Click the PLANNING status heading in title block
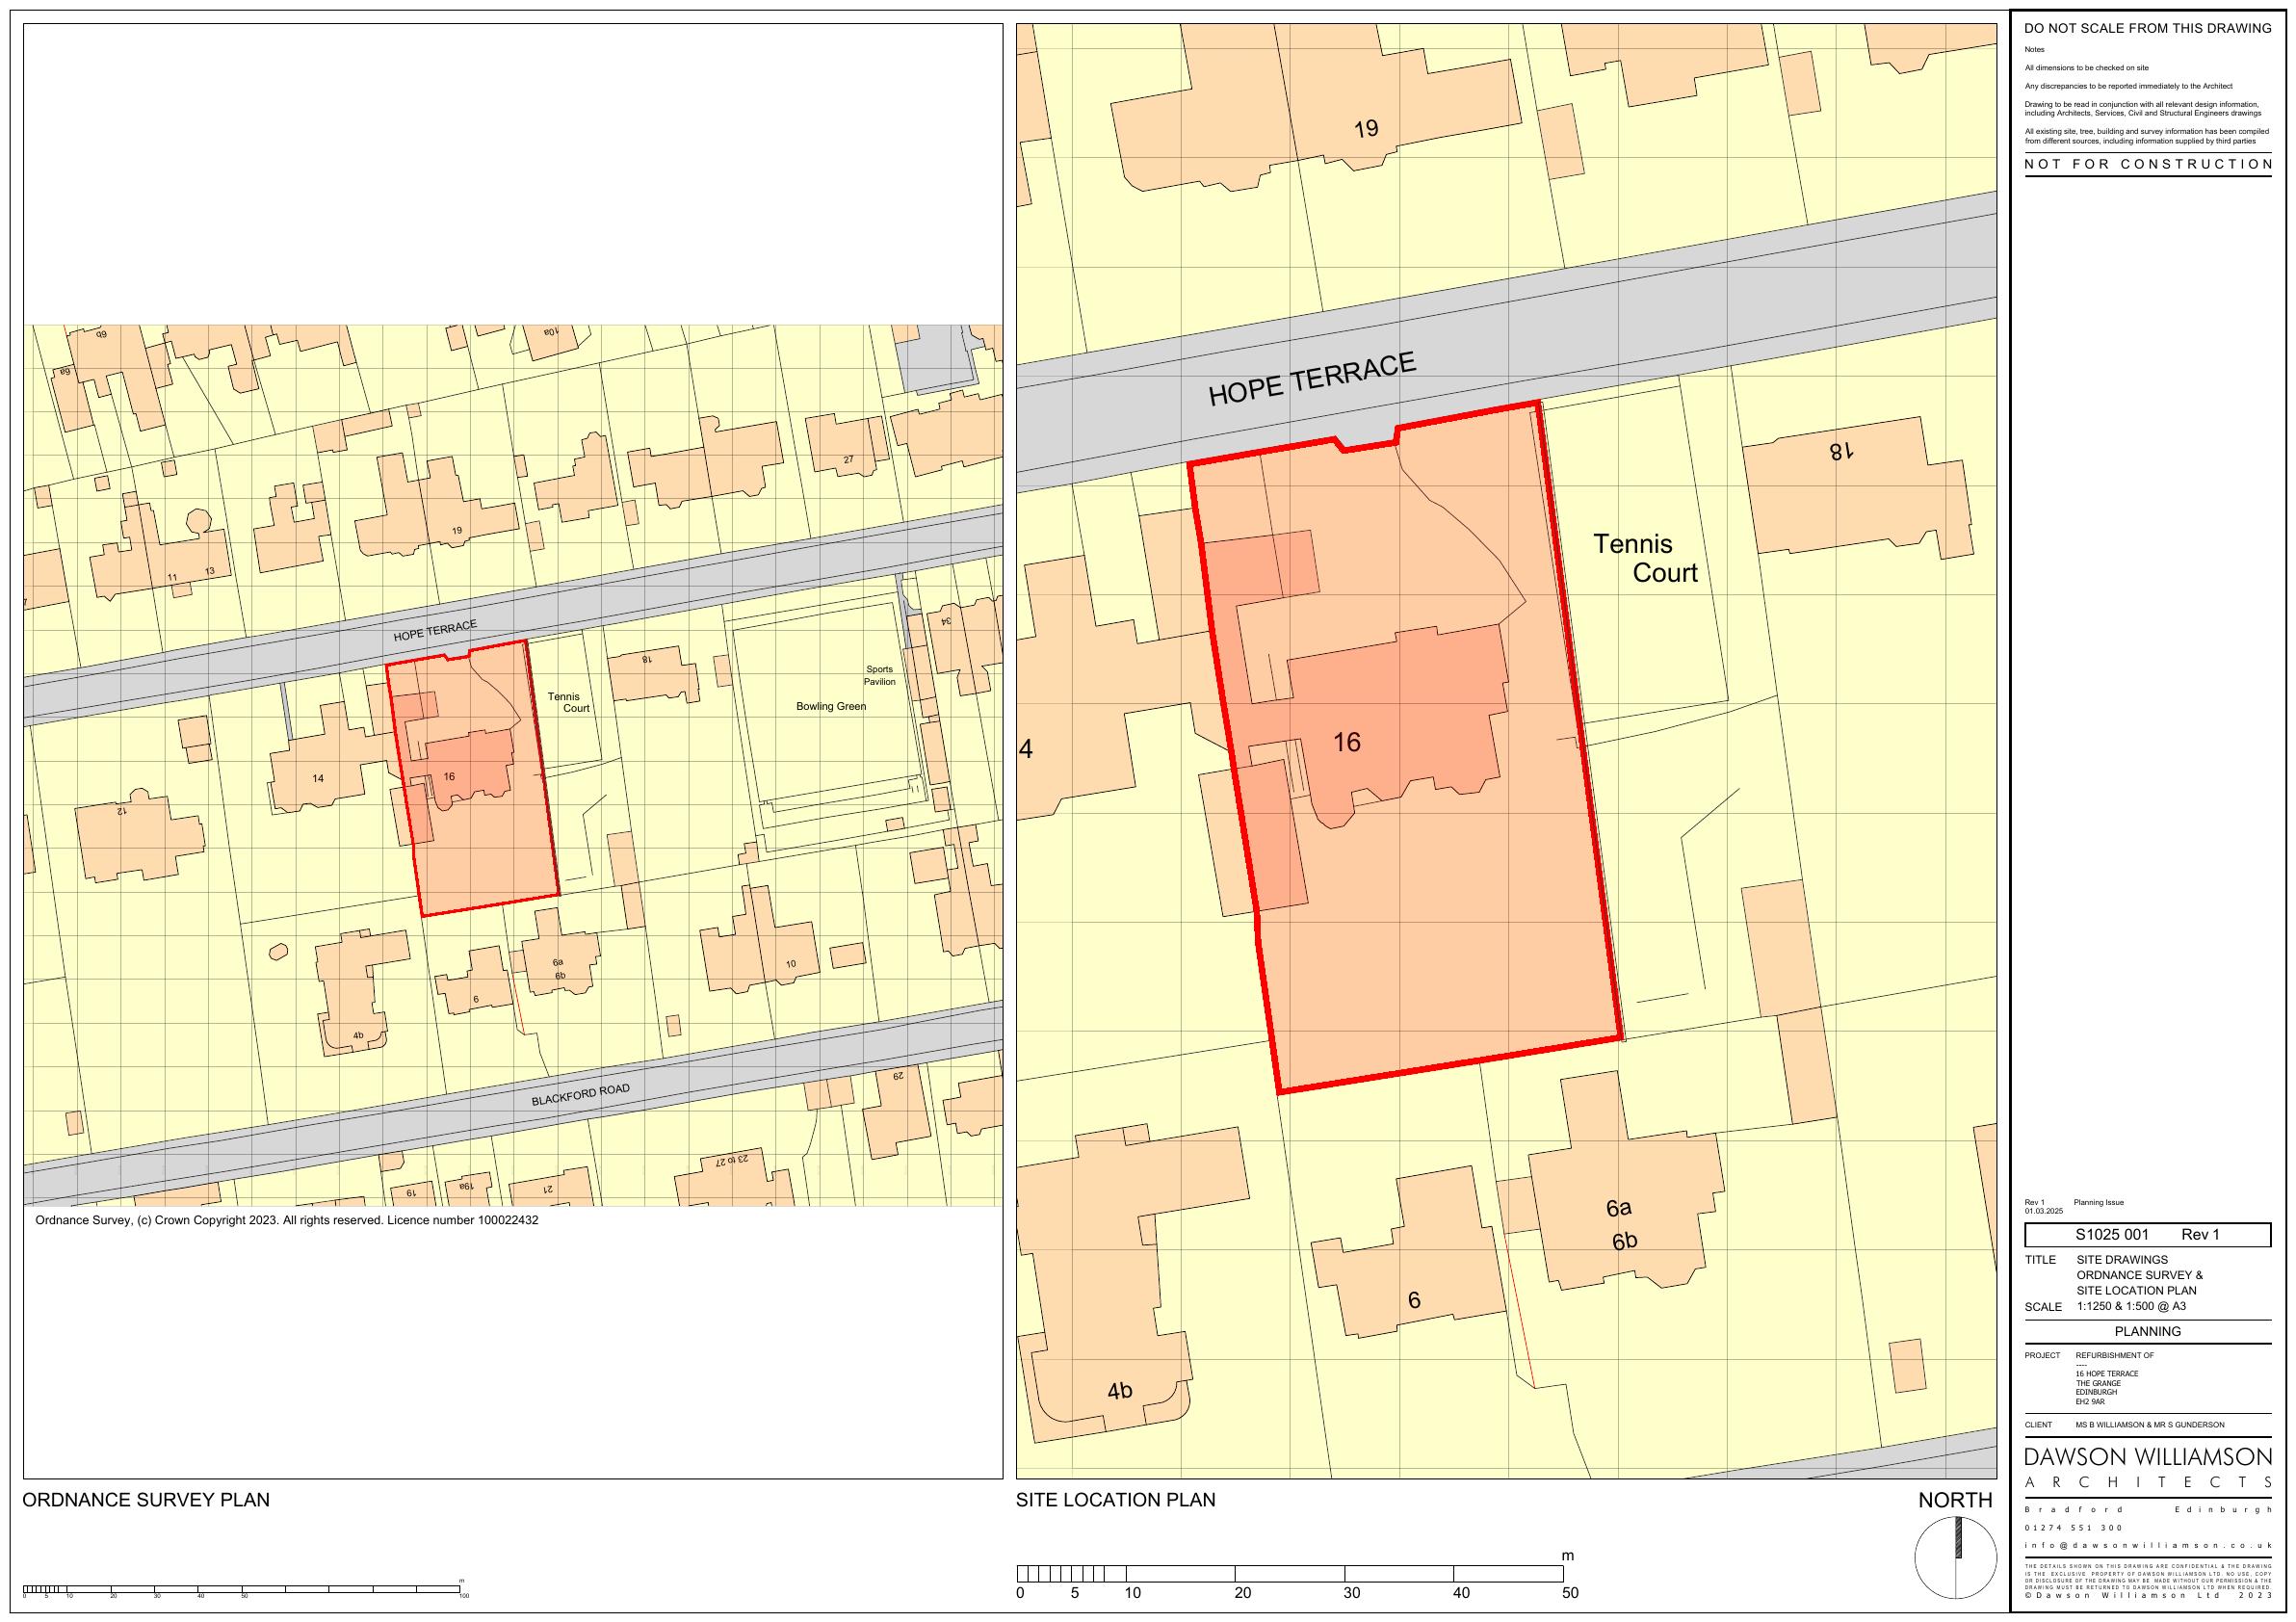The height and width of the screenshot is (1622, 2296). (2147, 1331)
